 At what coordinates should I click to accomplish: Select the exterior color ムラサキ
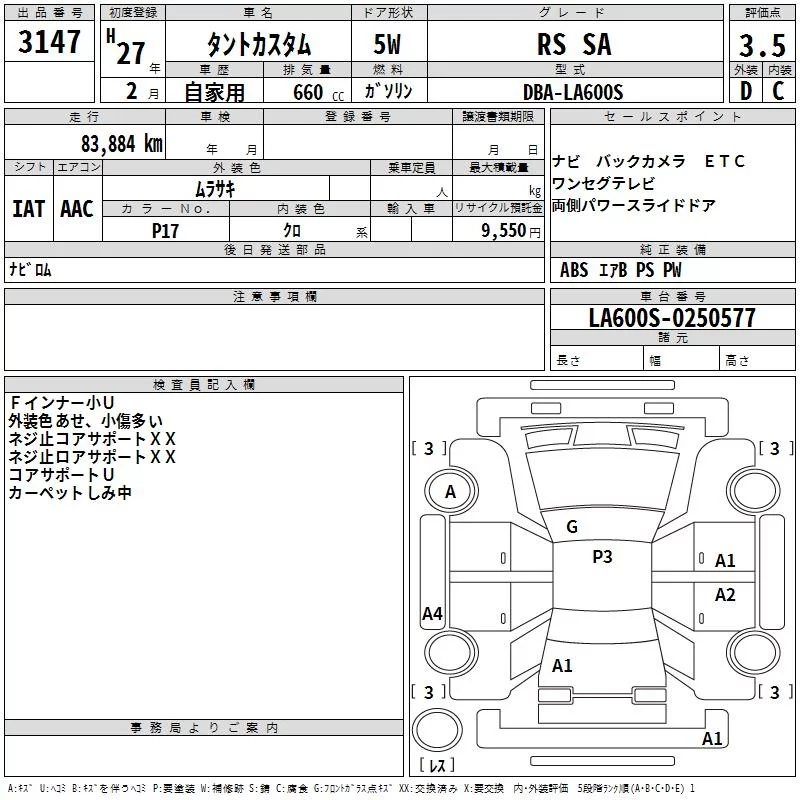coord(215,189)
